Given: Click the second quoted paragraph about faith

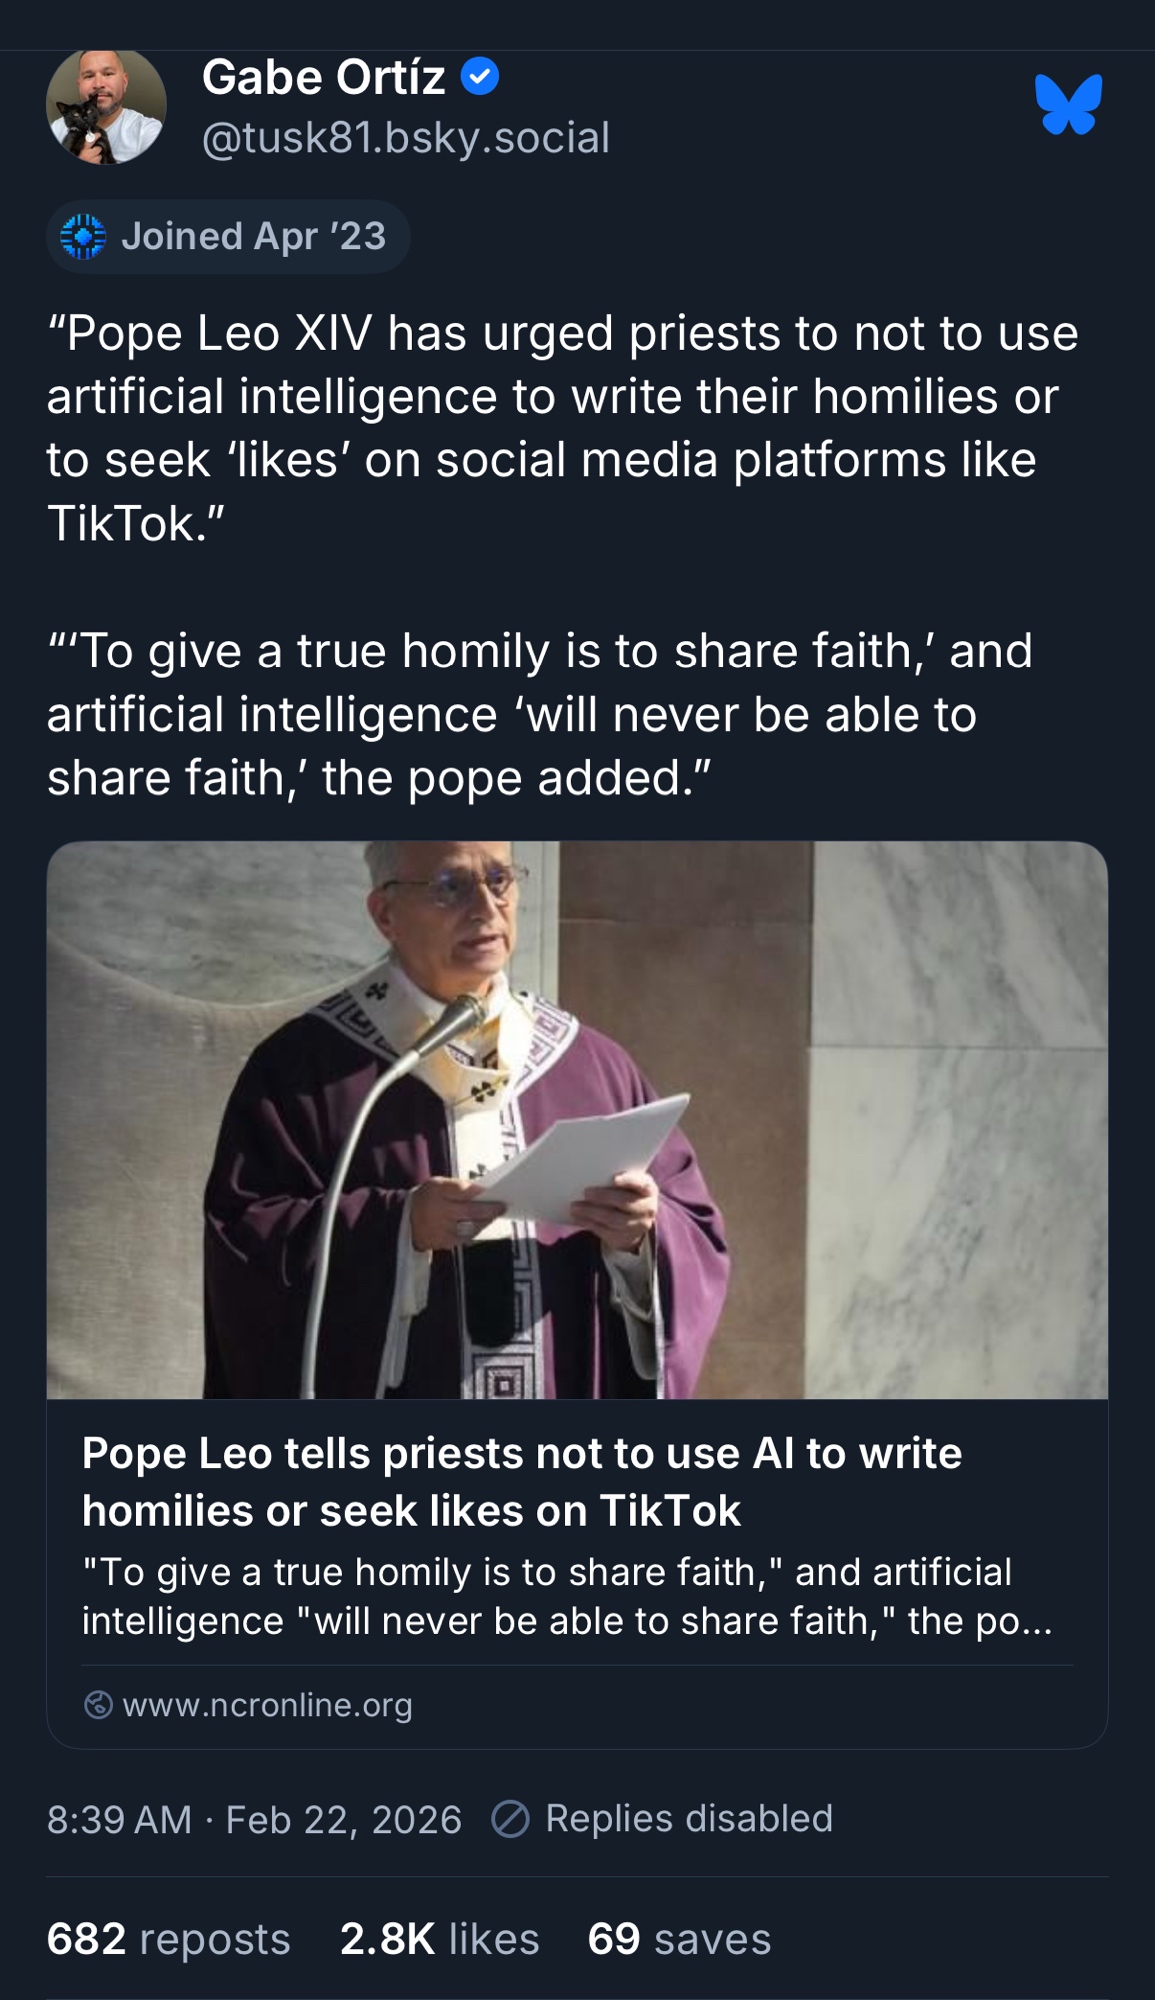Looking at the screenshot, I should [x=540, y=714].
